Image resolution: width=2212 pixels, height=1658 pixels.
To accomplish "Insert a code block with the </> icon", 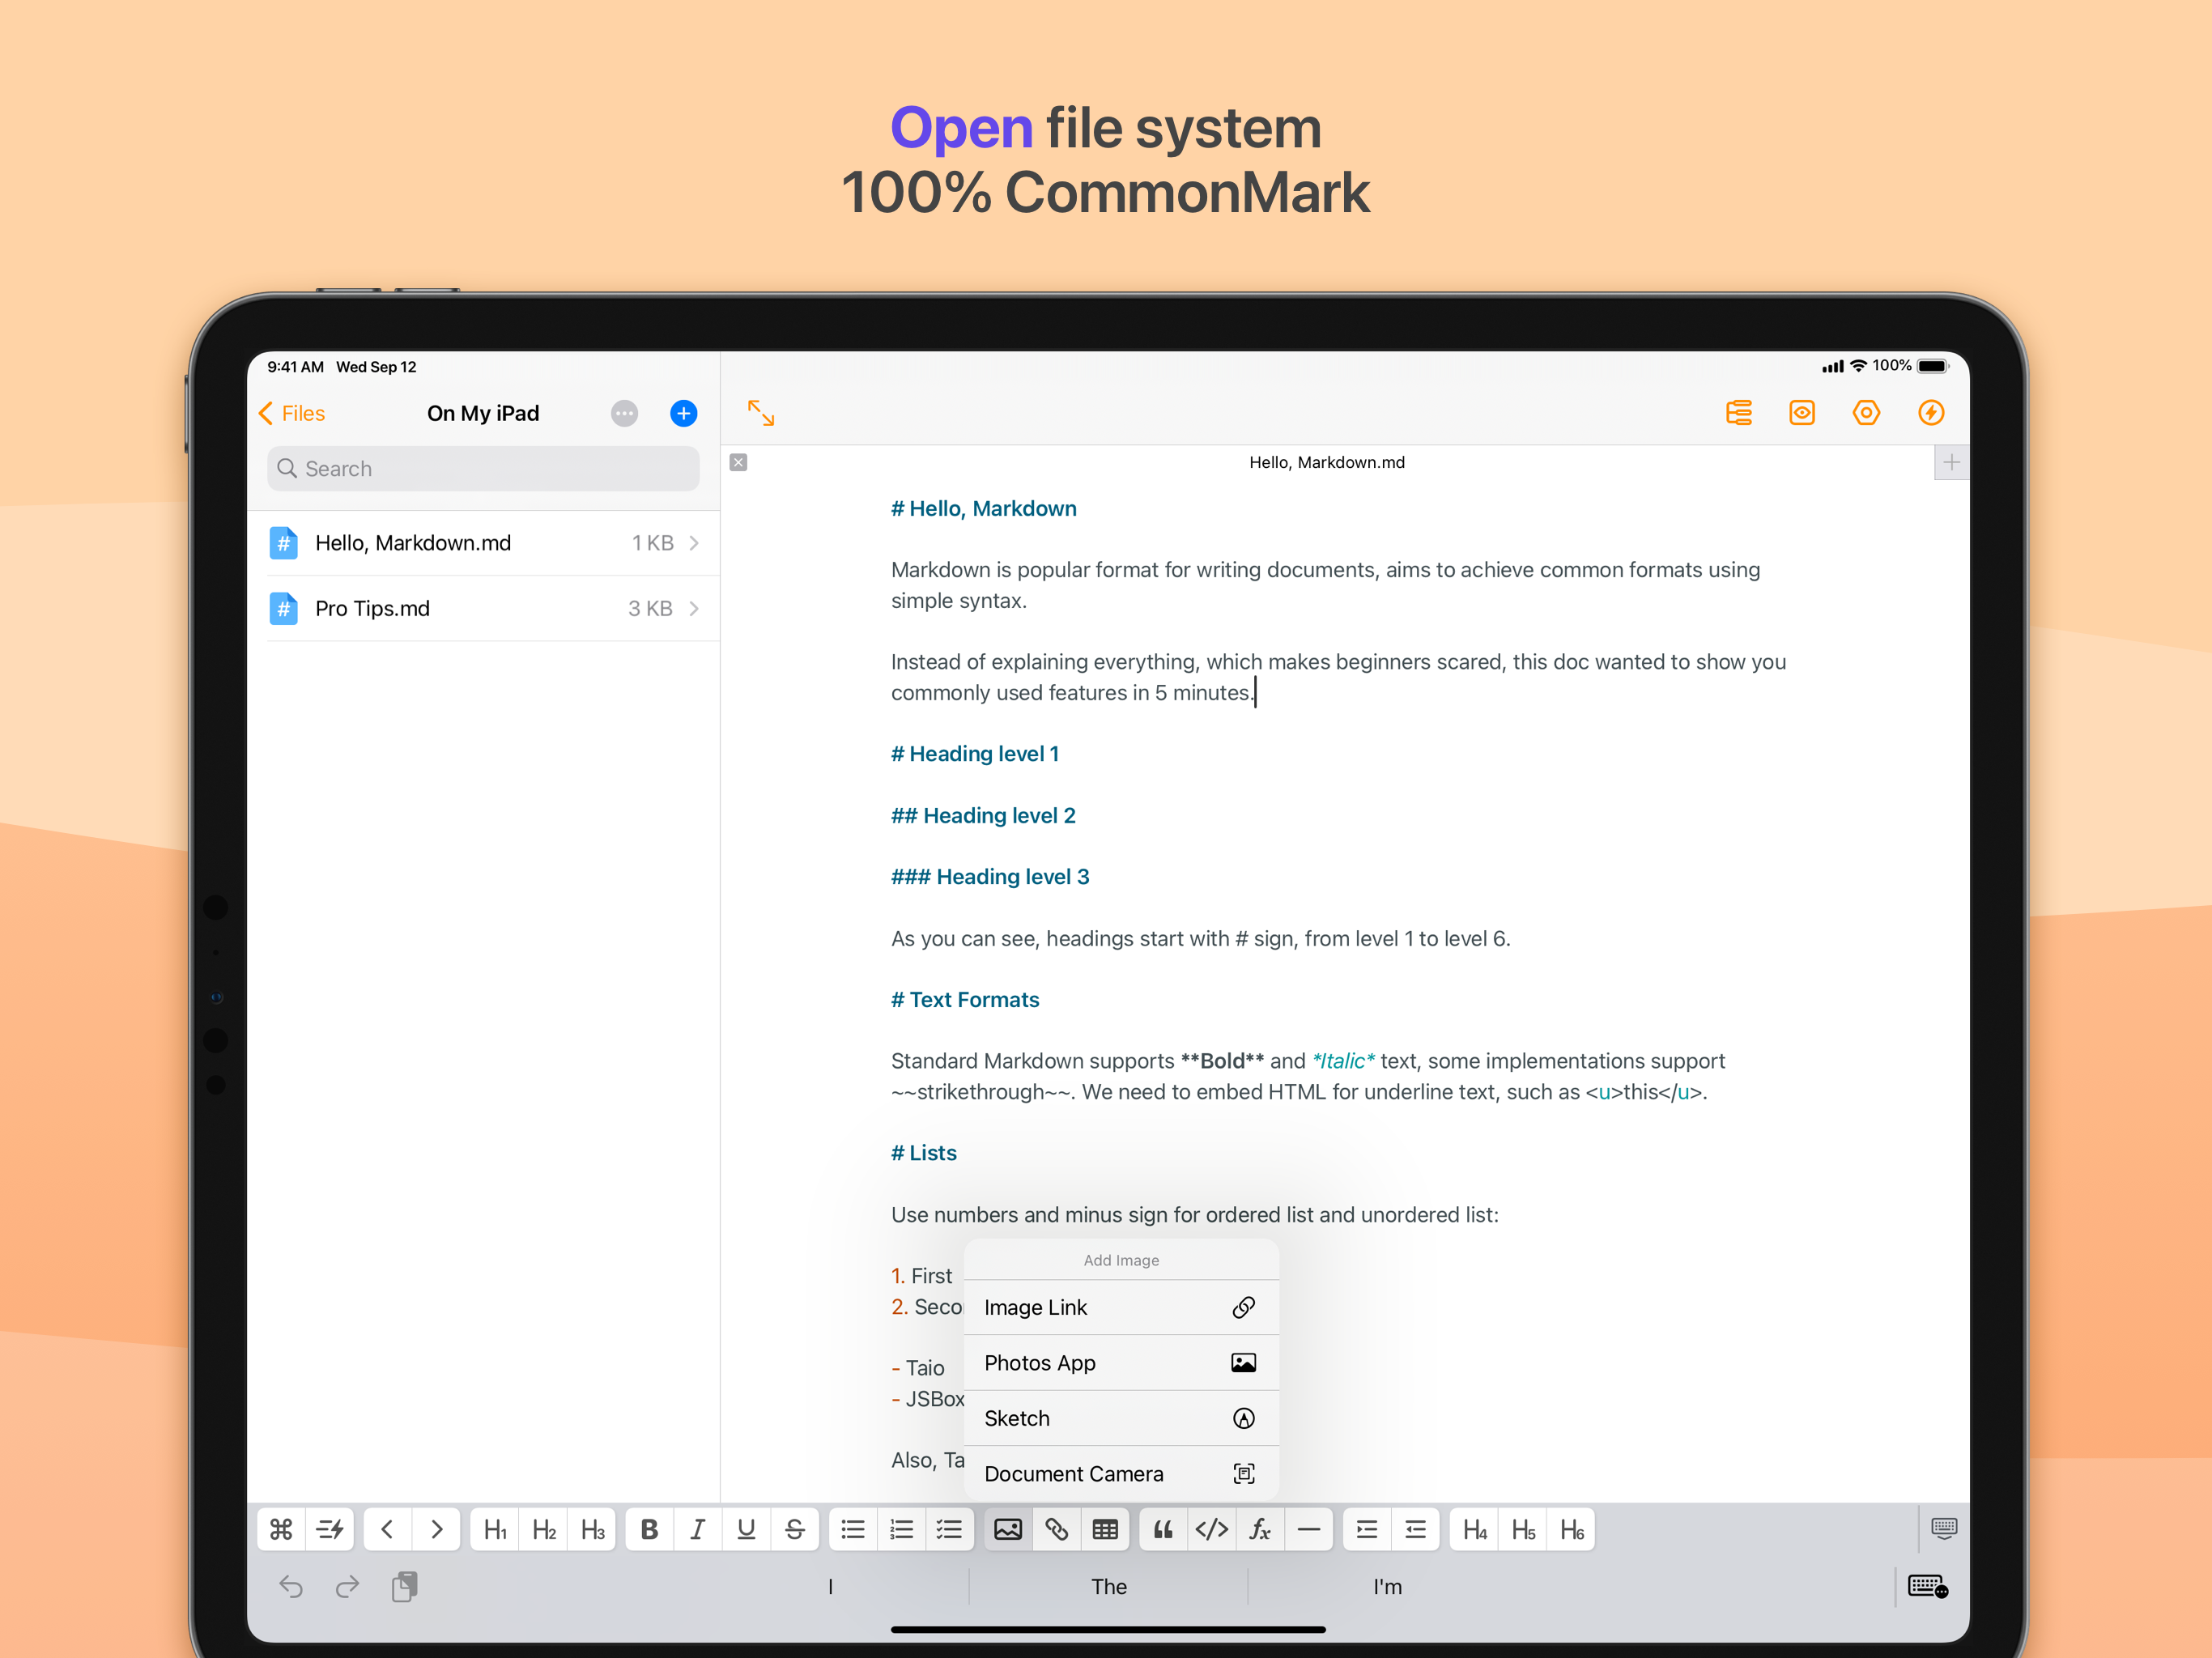I will 1211,1529.
